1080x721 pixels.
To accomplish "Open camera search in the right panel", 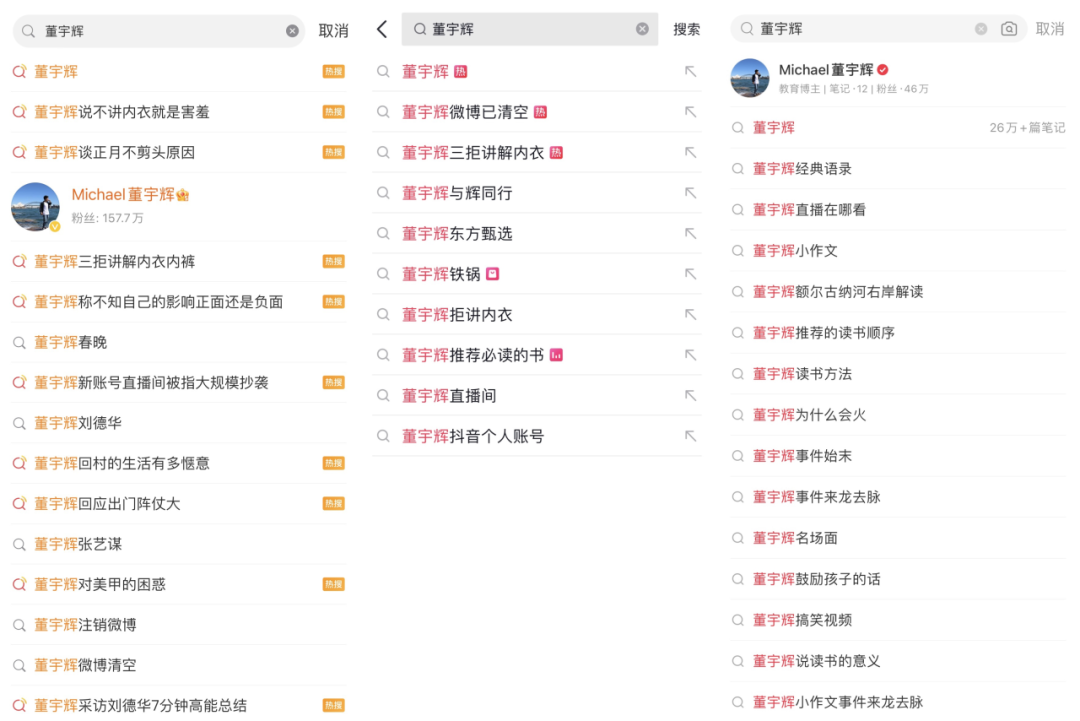I will [x=1009, y=29].
